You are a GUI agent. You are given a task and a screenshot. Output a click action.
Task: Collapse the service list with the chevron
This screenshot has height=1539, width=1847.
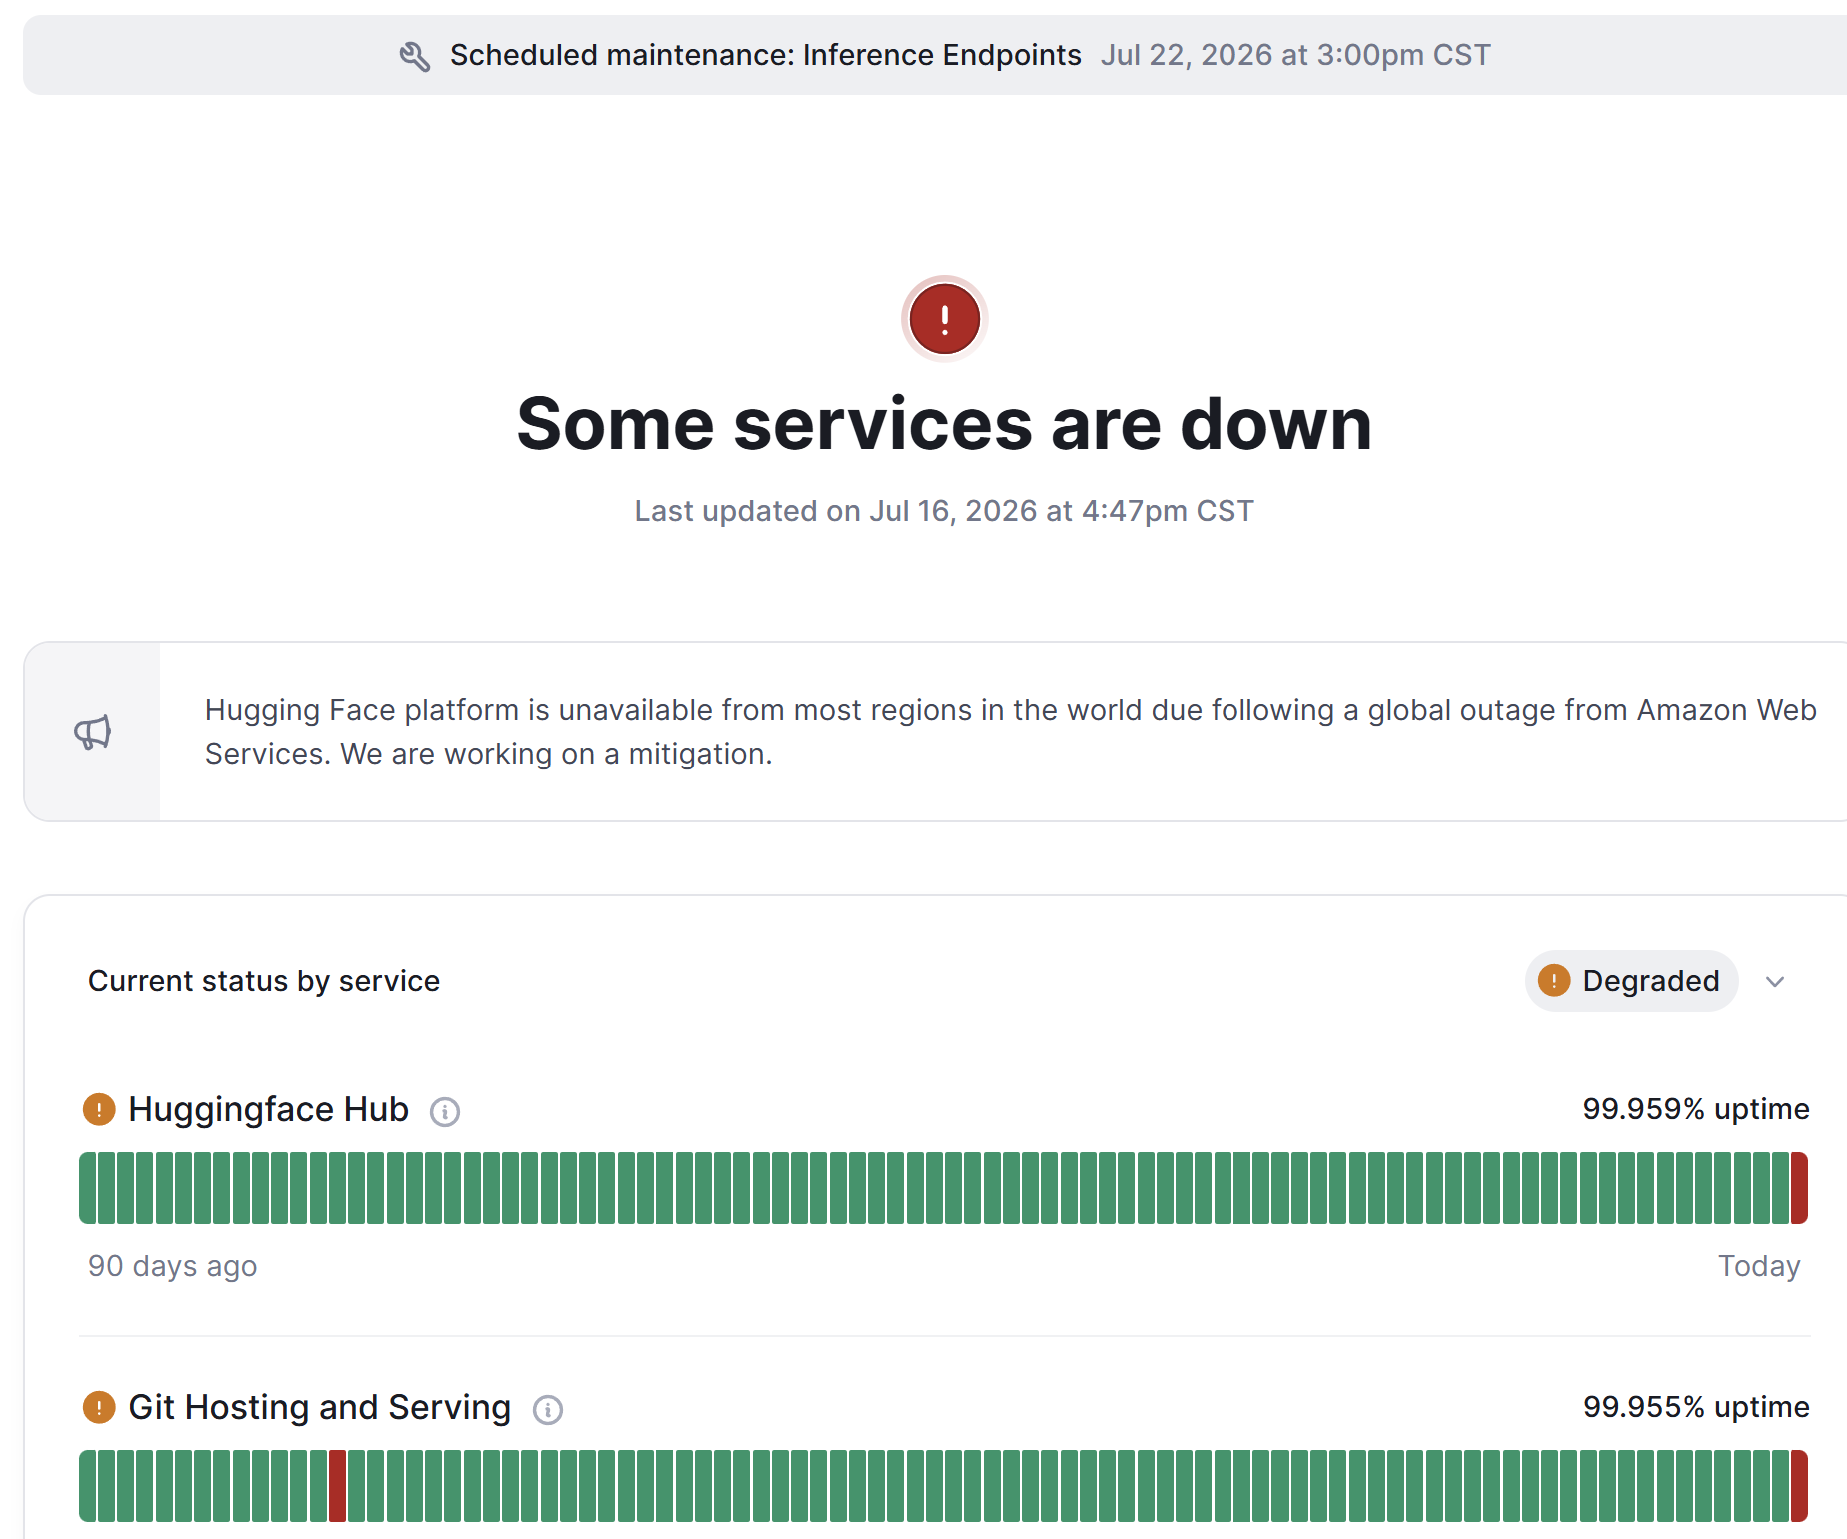point(1775,981)
